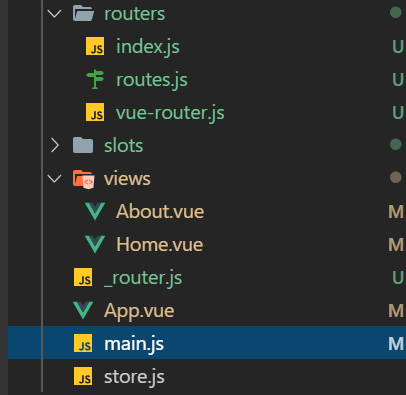Click the JS icon beside store.js
The width and height of the screenshot is (406, 395).
[83, 377]
